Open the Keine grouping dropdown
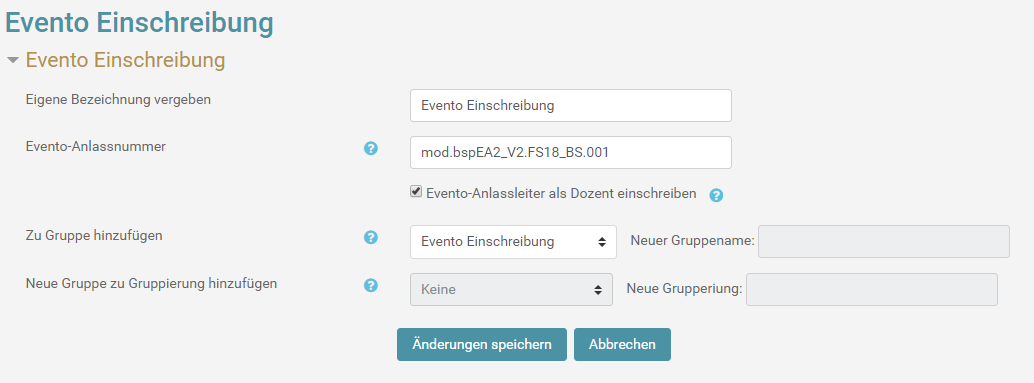The height and width of the screenshot is (383, 1034). click(x=511, y=289)
